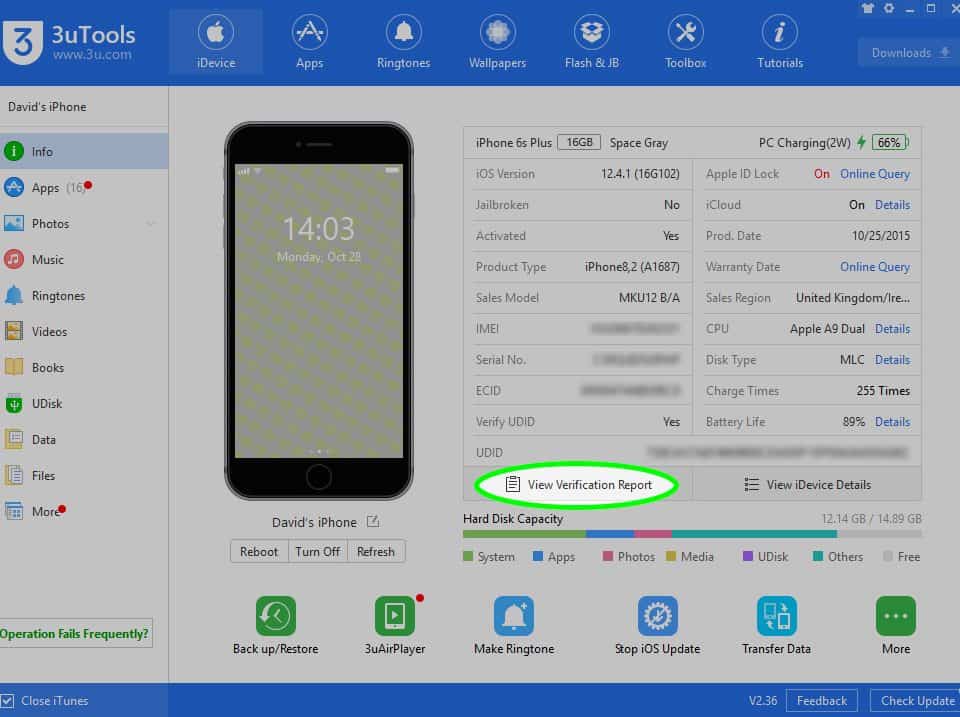
Task: Open More in the sidebar
Action: 84,511
